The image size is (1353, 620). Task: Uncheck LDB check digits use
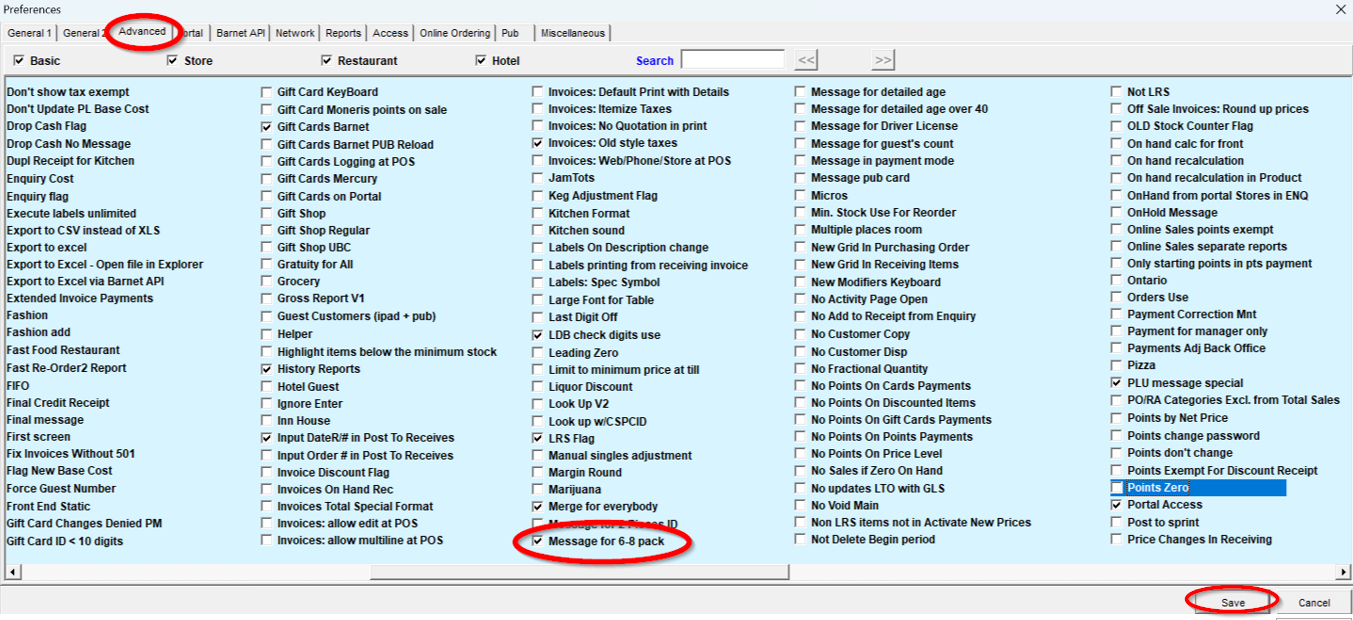click(538, 335)
